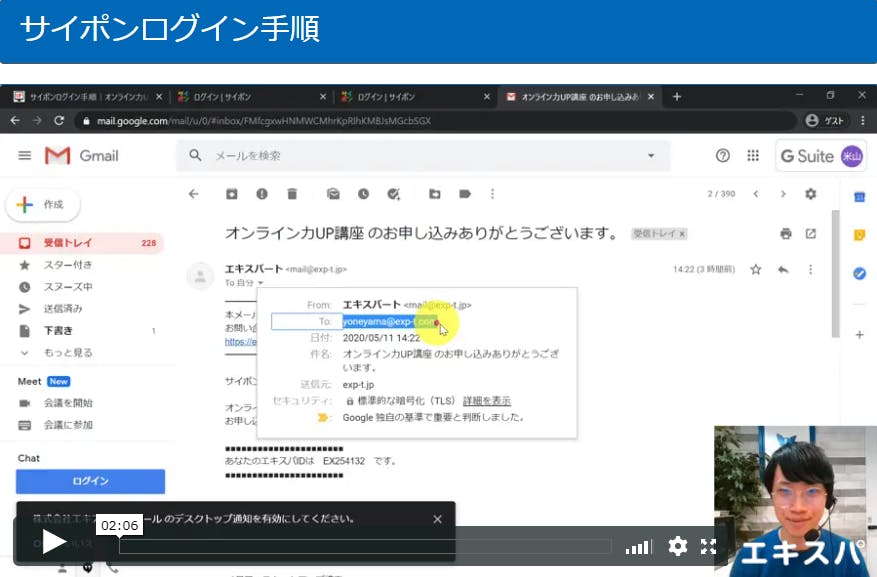
Task: Open 受信トレイ folder in sidebar
Action: click(x=68, y=243)
